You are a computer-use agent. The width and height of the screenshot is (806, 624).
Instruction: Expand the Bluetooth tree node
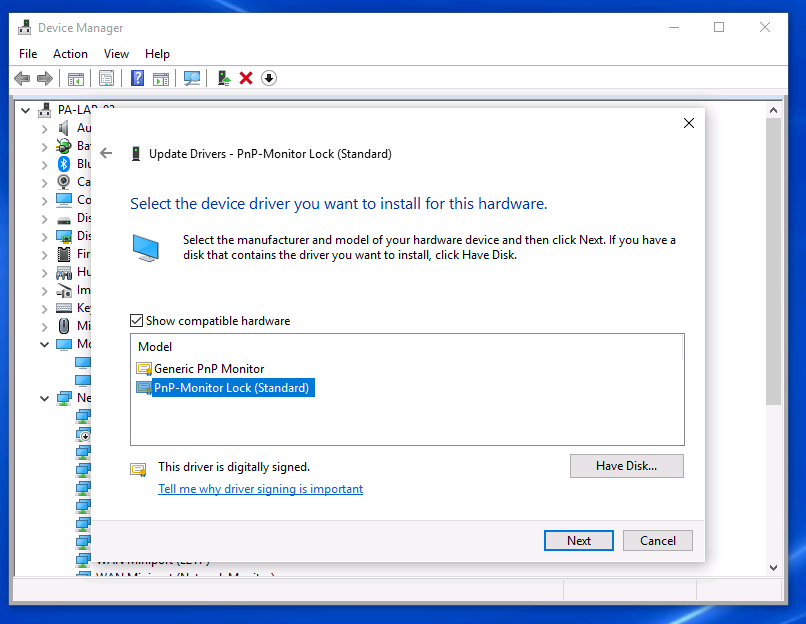point(44,164)
